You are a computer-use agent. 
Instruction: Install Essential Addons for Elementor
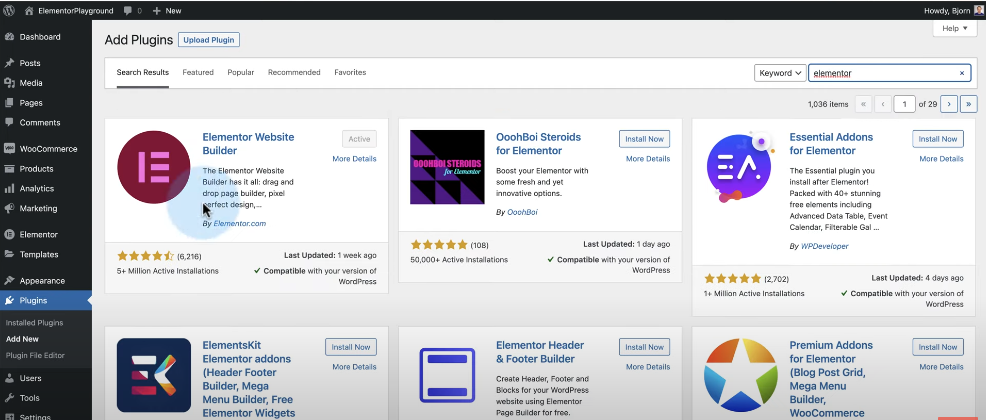[938, 139]
